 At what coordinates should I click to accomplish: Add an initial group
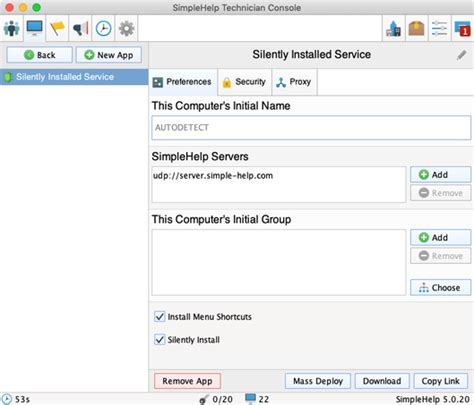pyautogui.click(x=440, y=238)
